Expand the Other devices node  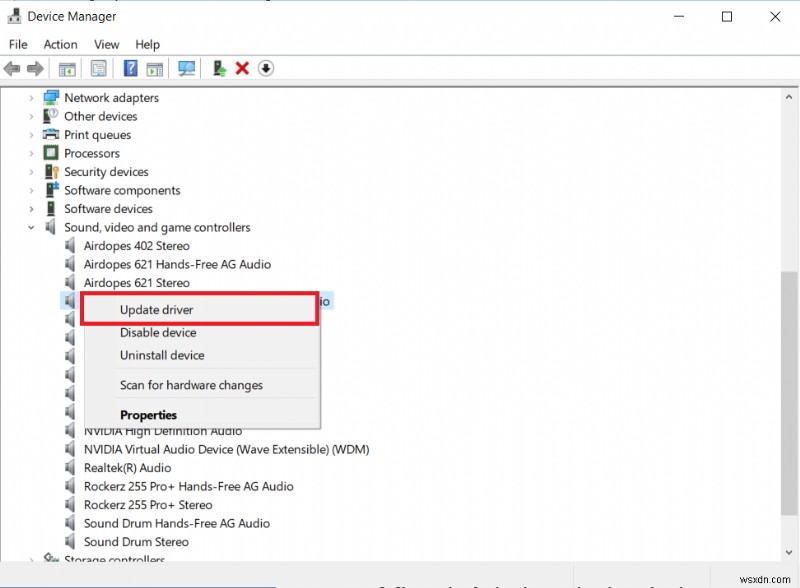pos(31,116)
